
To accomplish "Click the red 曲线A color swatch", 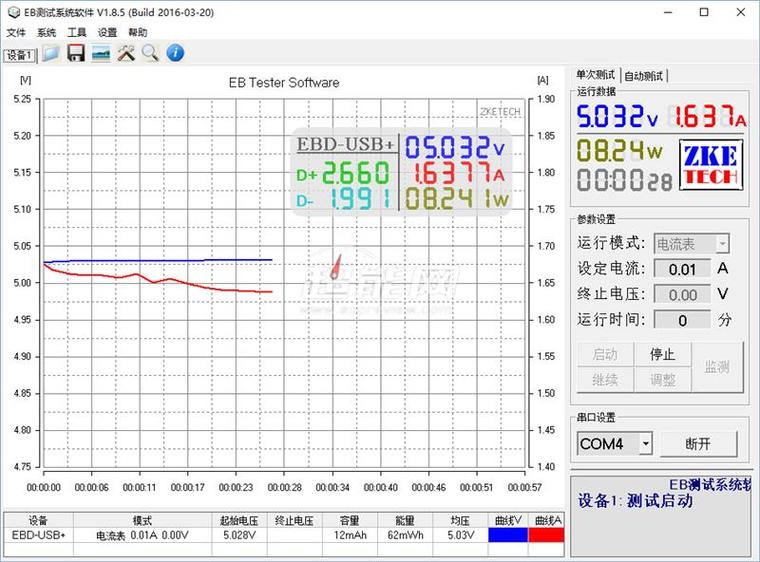I will click(546, 535).
